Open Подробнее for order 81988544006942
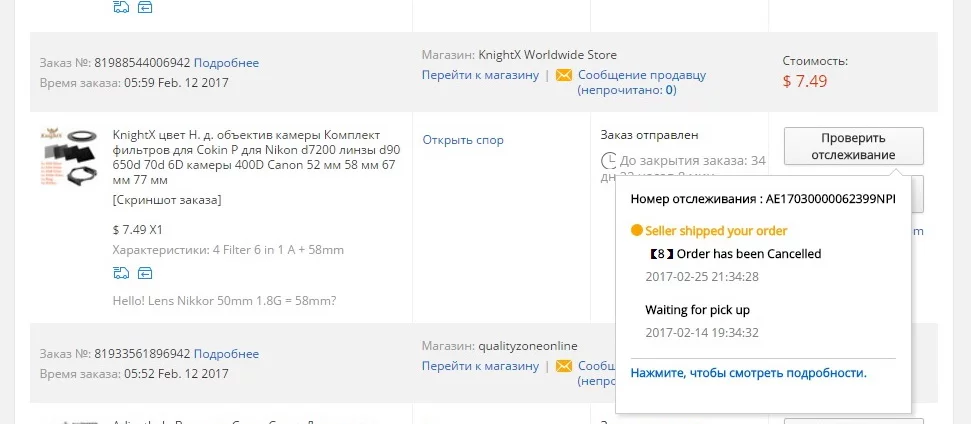The width and height of the screenshot is (971, 424). point(226,63)
